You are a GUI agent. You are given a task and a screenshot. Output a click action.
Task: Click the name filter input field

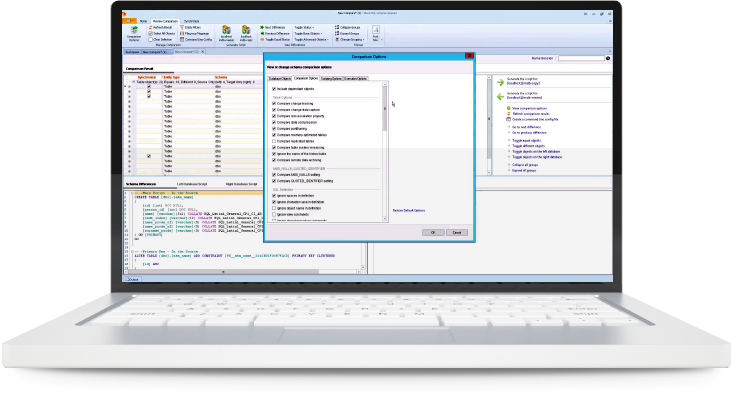pyautogui.click(x=581, y=58)
